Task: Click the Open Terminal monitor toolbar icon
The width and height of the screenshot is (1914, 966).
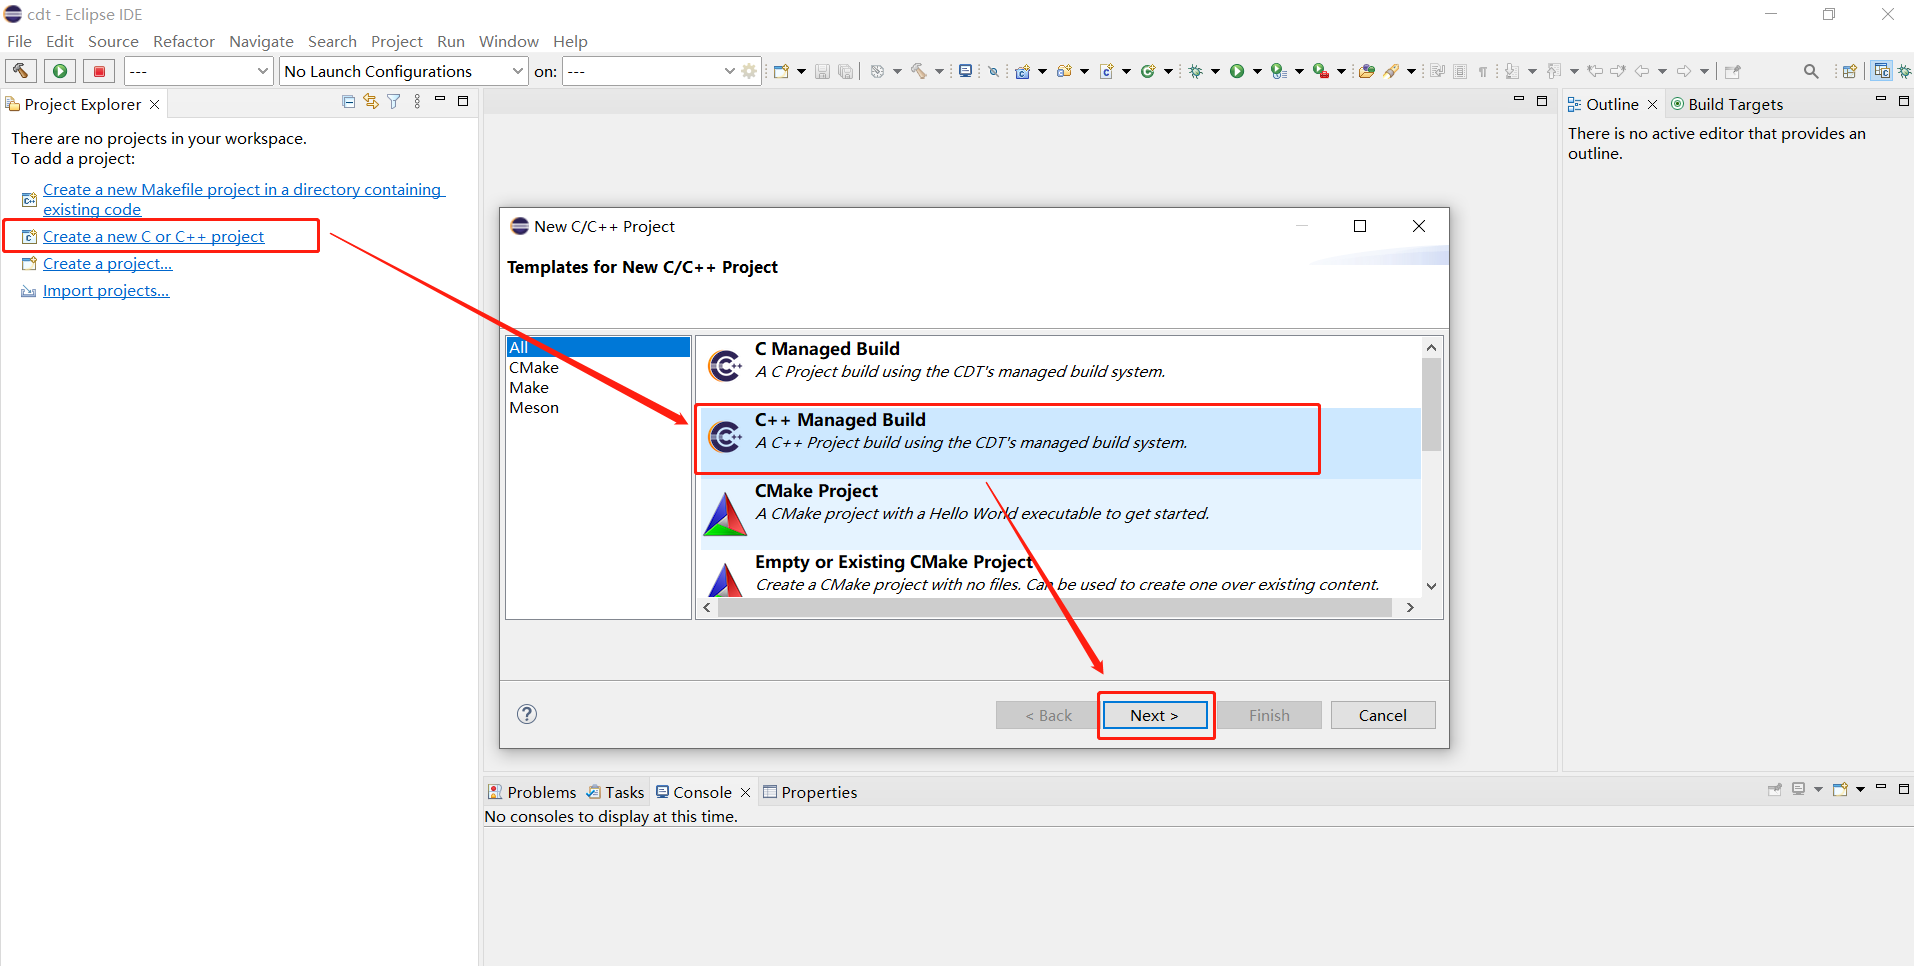Action: coord(965,71)
